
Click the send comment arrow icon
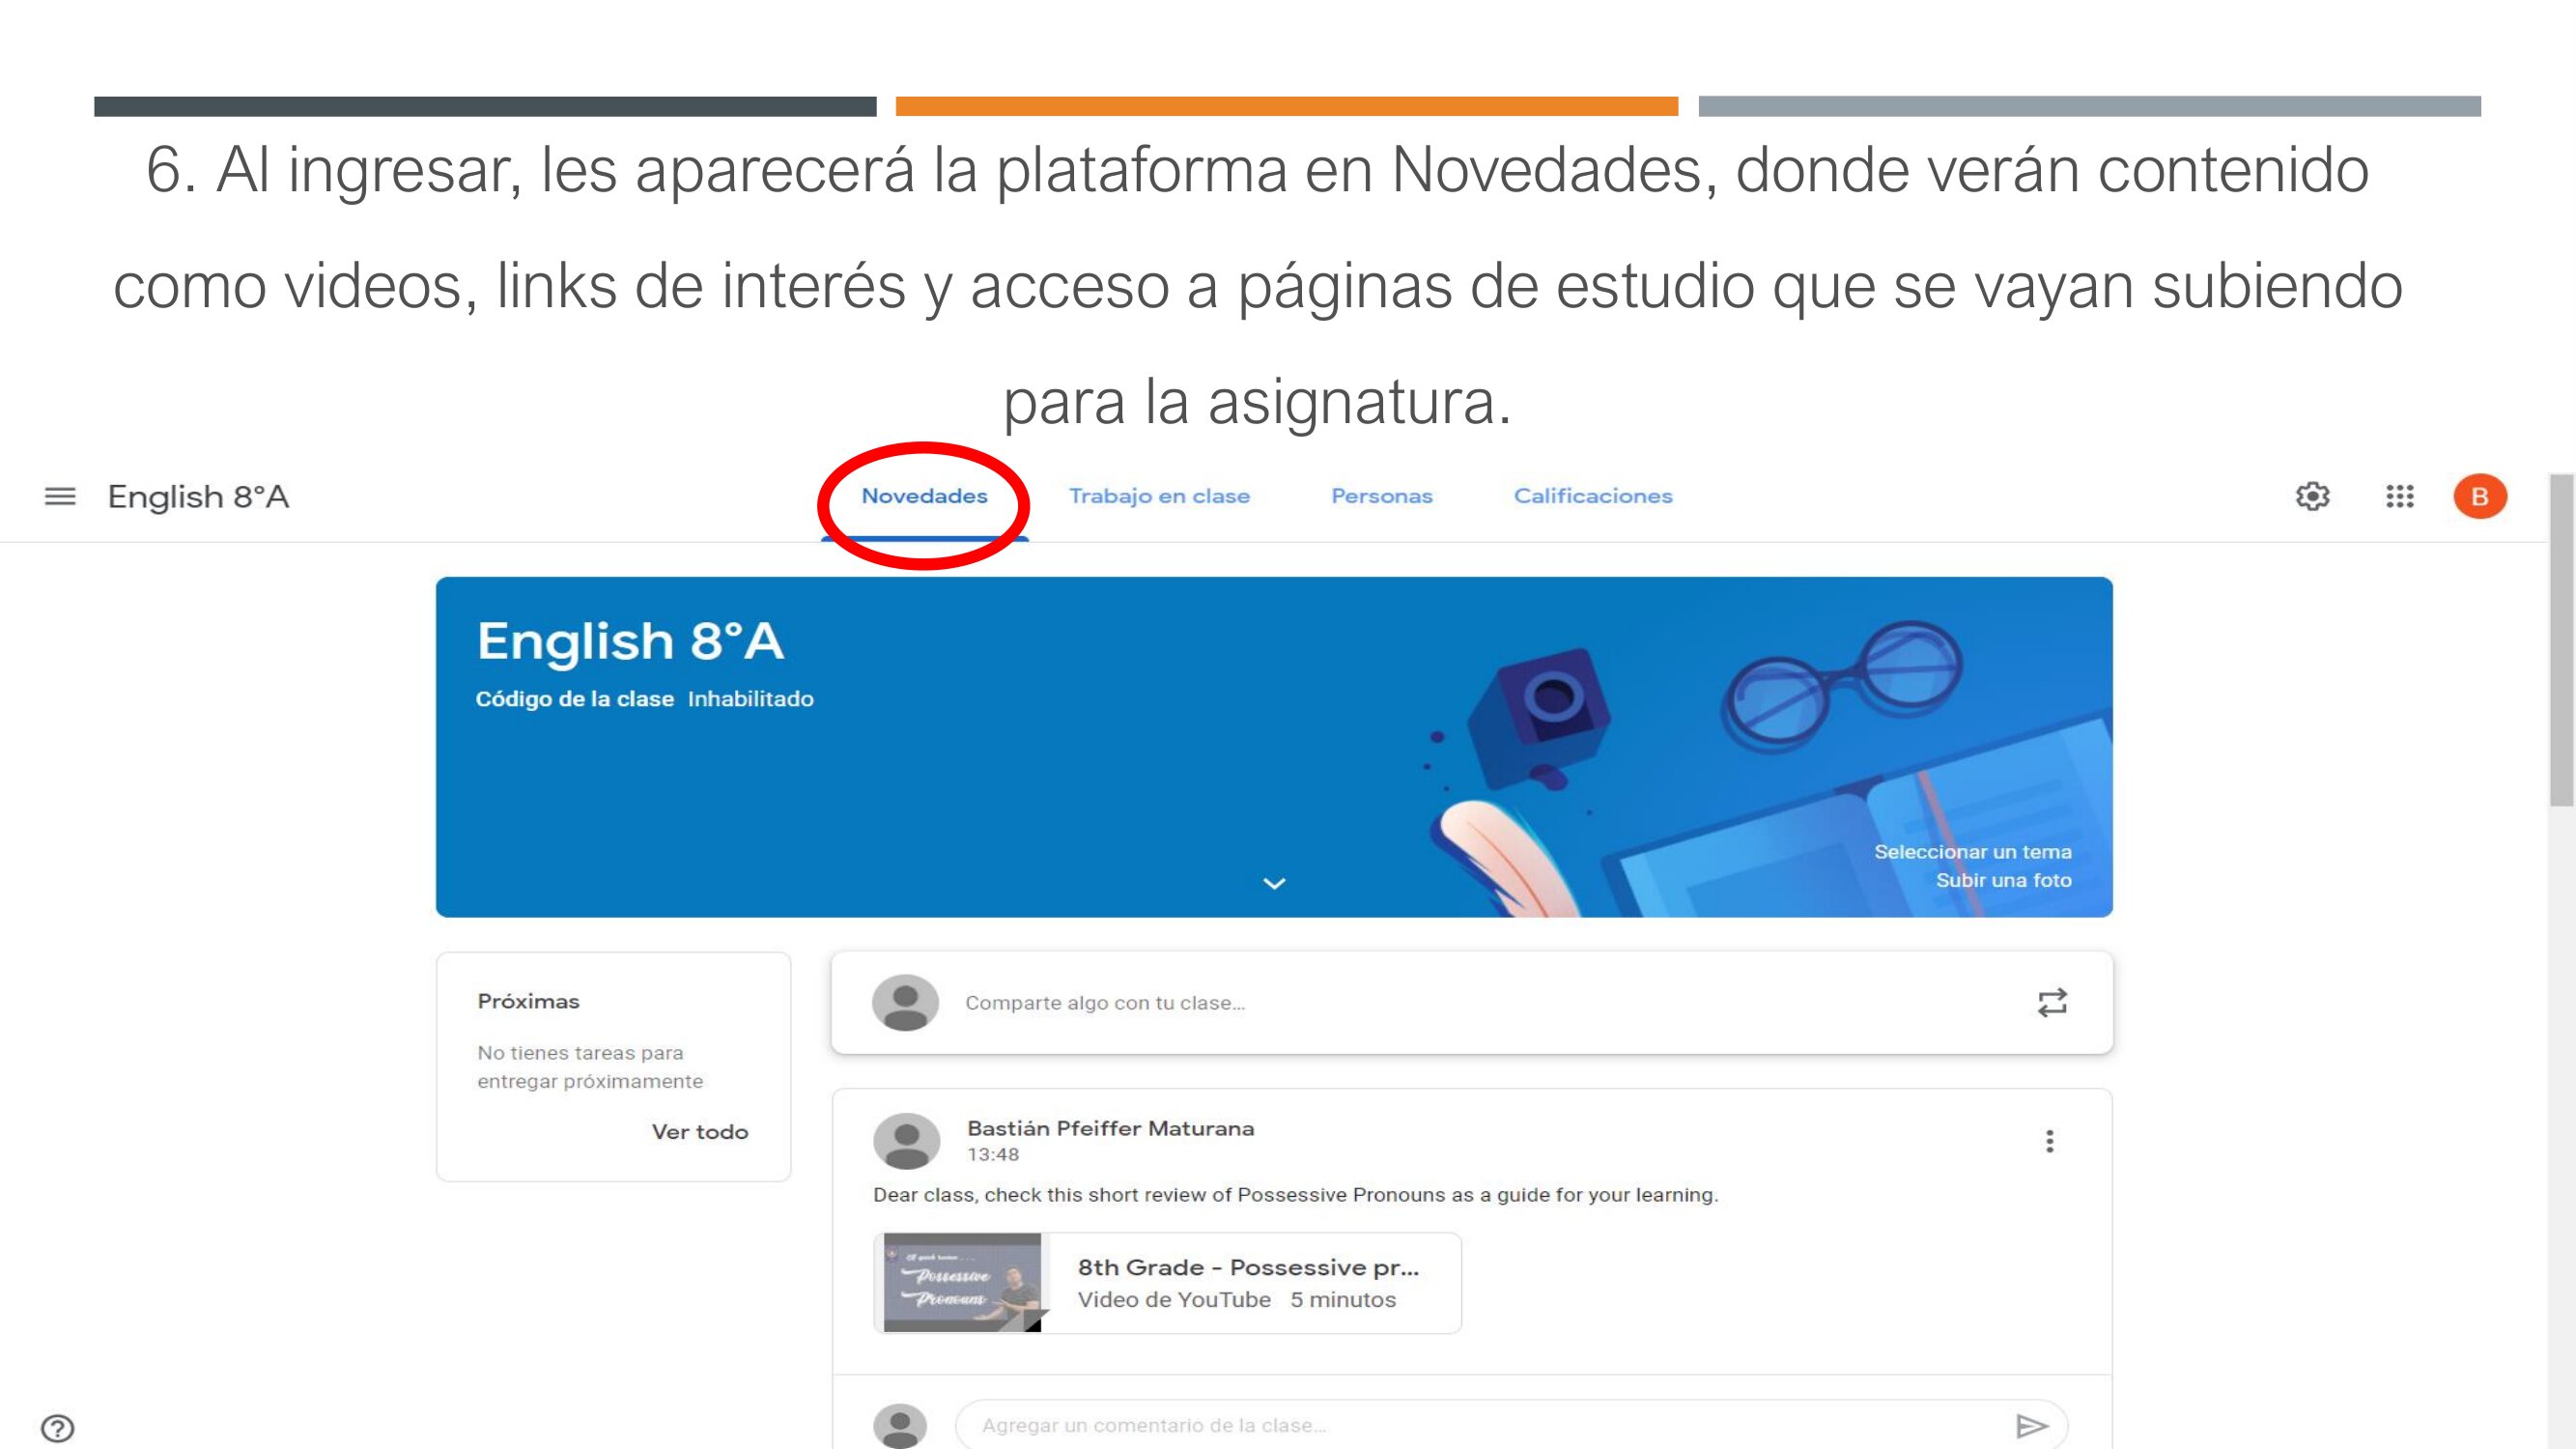[x=2031, y=1426]
